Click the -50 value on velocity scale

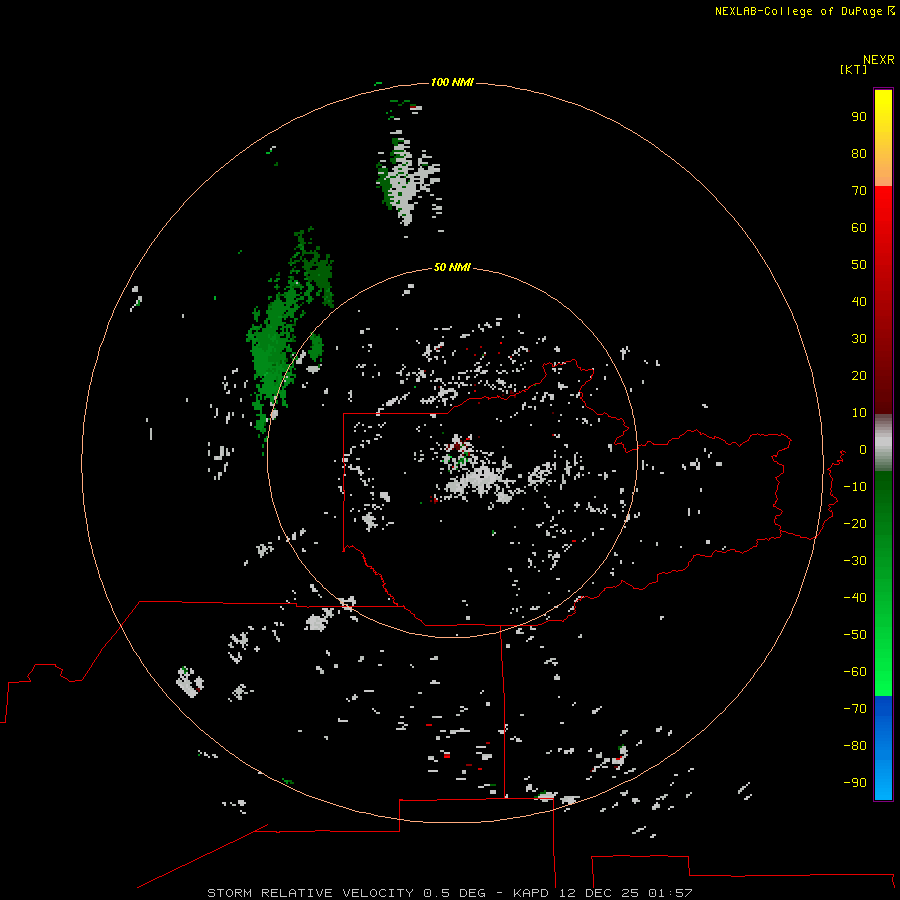(x=855, y=635)
